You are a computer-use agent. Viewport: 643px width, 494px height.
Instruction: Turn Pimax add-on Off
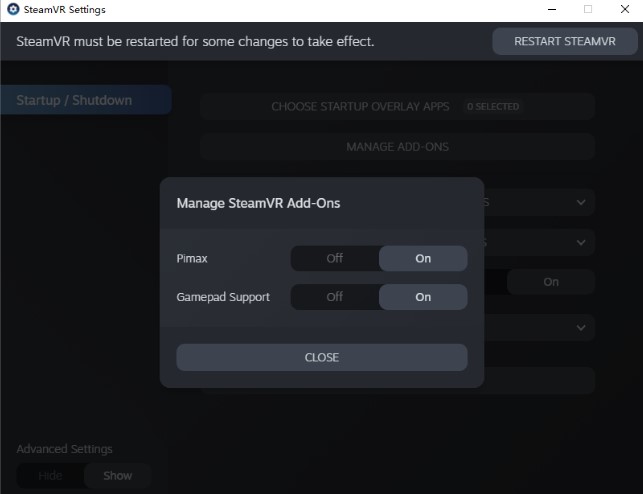(335, 258)
